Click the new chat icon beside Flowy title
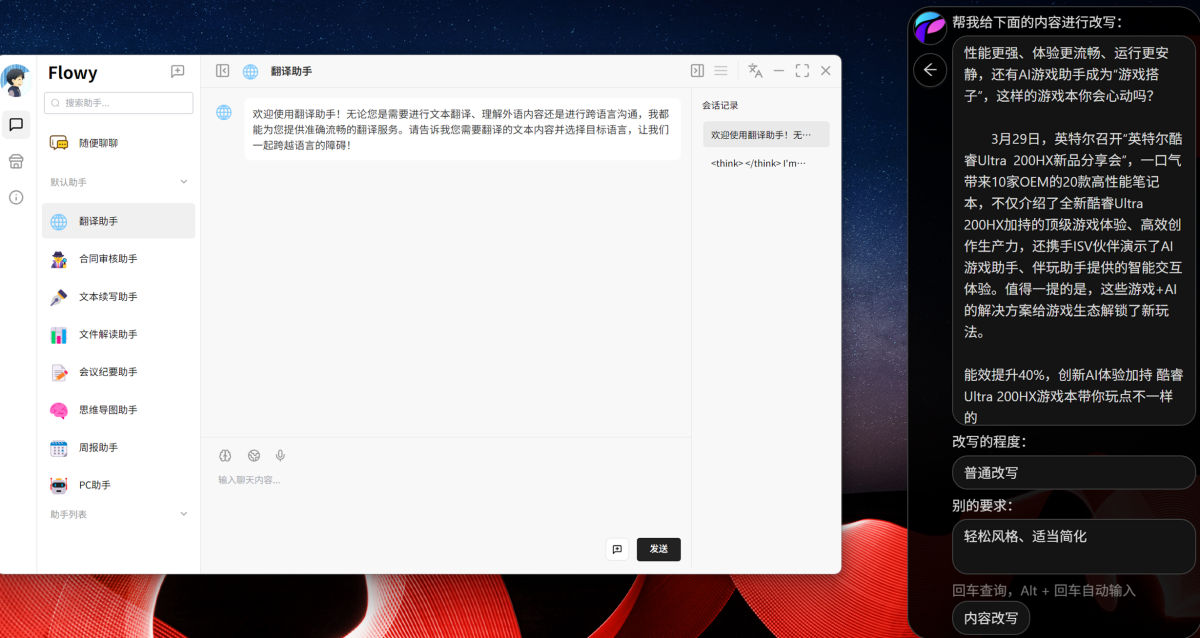The image size is (1200, 638). pos(177,72)
